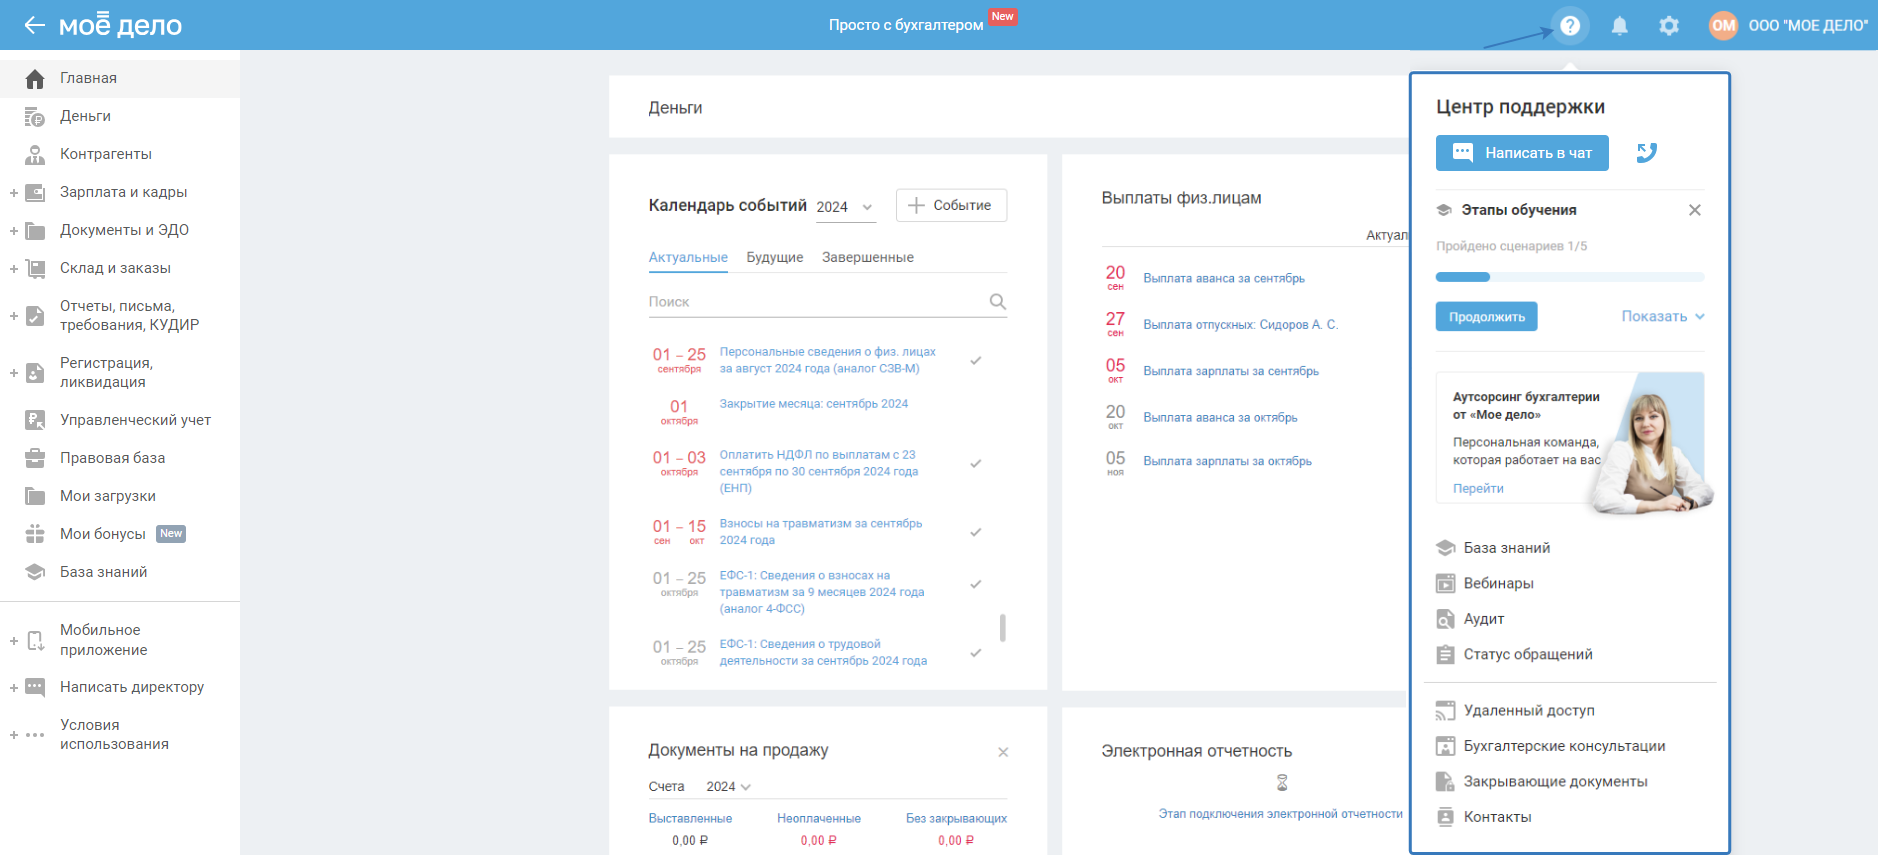Open Бухгалтерские консультации in the support center
1878x856 pixels.
click(1564, 746)
